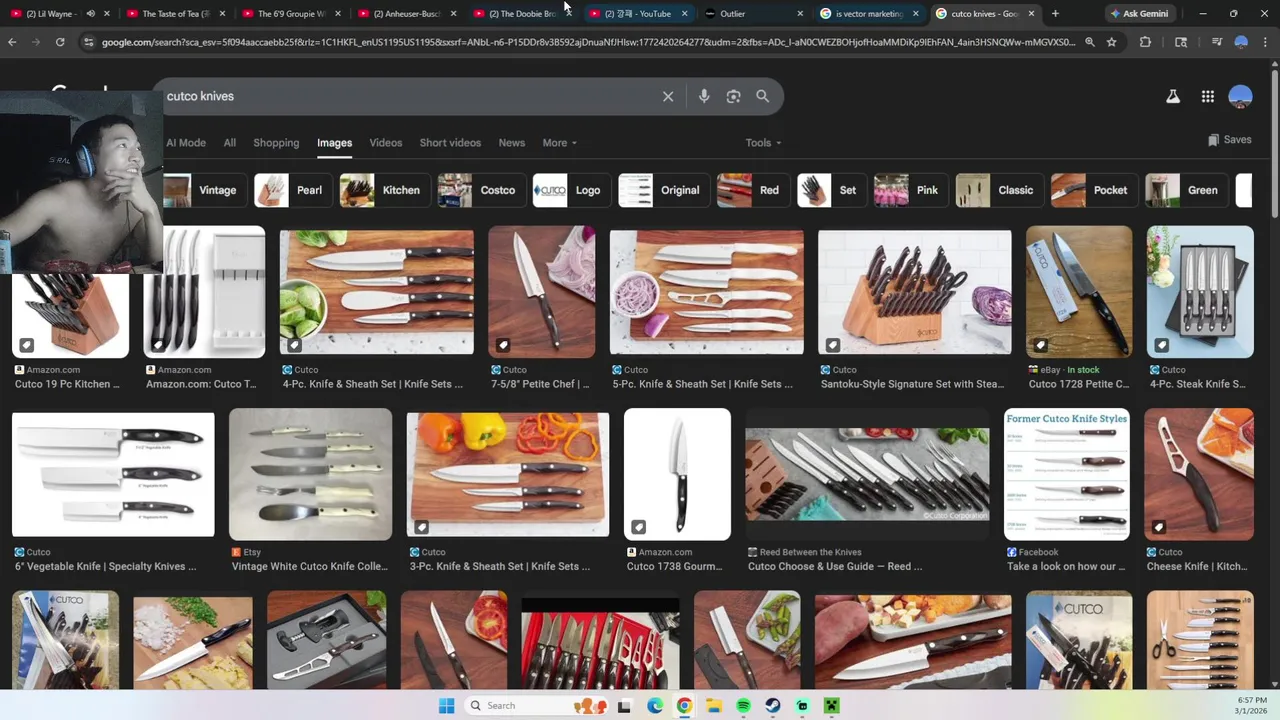The width and height of the screenshot is (1280, 720).
Task: Open Google Lens image search icon
Action: click(733, 96)
